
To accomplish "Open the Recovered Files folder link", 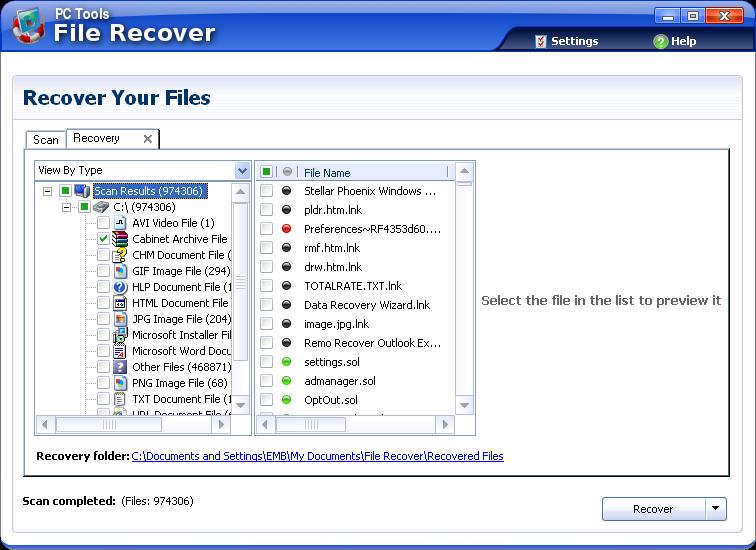I will [317, 456].
